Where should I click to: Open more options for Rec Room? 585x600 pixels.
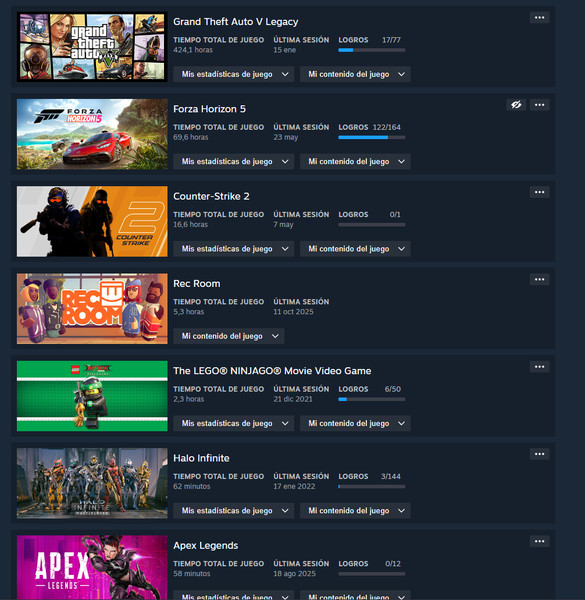pyautogui.click(x=539, y=279)
